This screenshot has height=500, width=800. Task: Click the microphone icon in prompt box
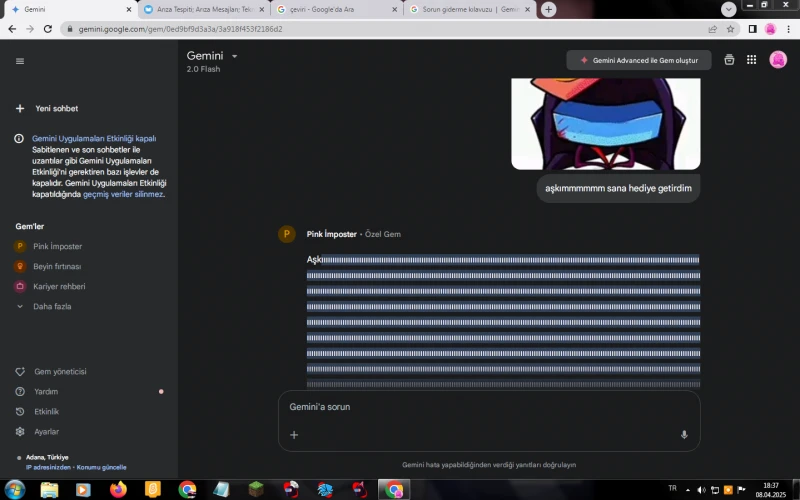[x=684, y=435]
